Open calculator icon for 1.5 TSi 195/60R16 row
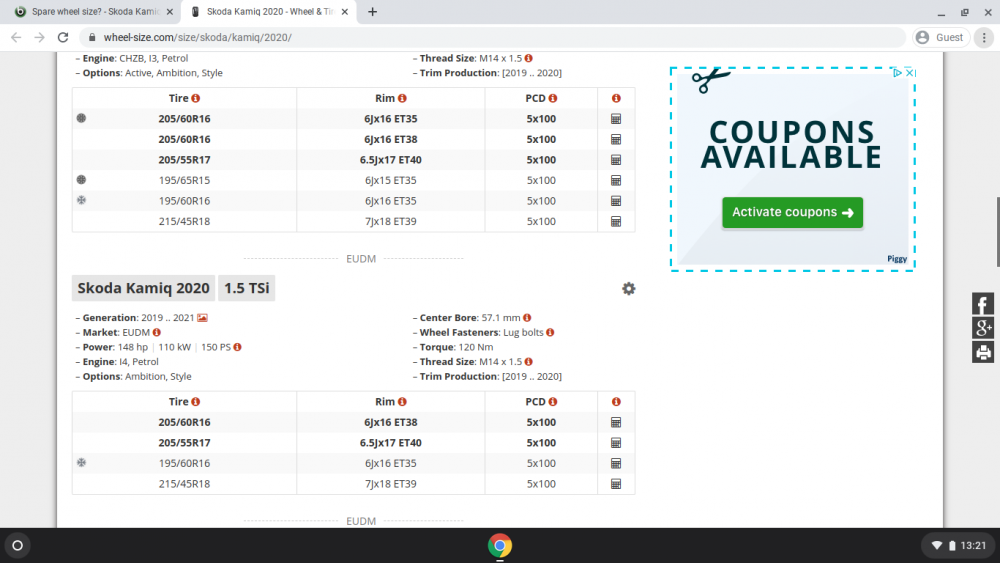 tap(615, 463)
